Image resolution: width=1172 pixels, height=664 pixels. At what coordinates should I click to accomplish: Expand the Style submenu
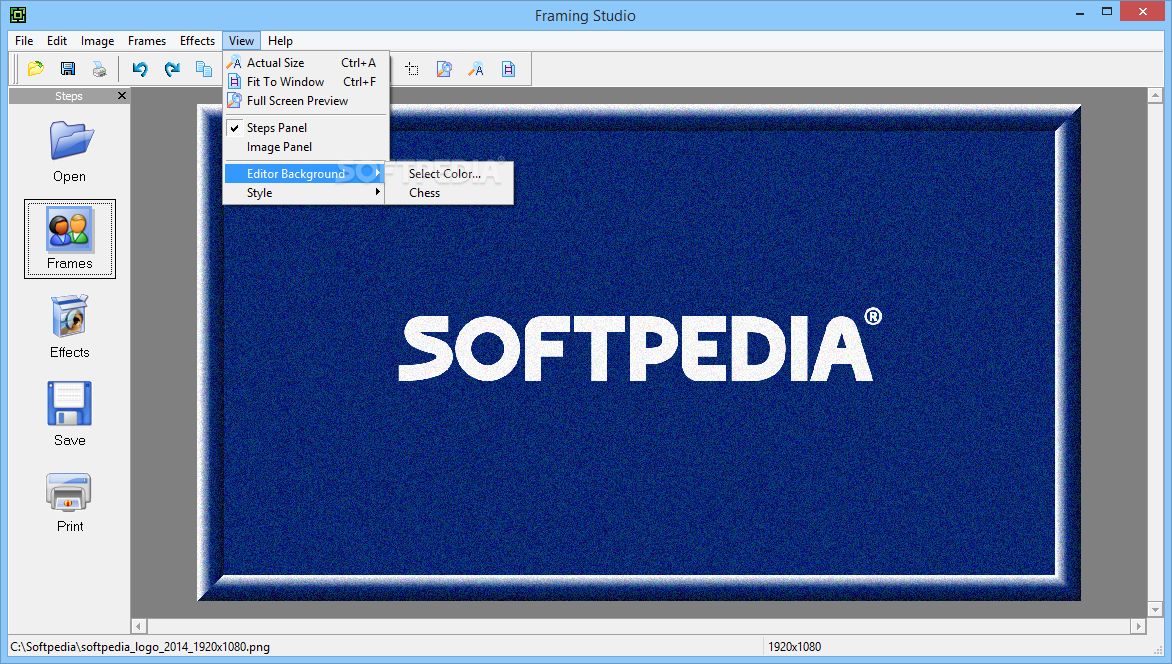(x=305, y=193)
